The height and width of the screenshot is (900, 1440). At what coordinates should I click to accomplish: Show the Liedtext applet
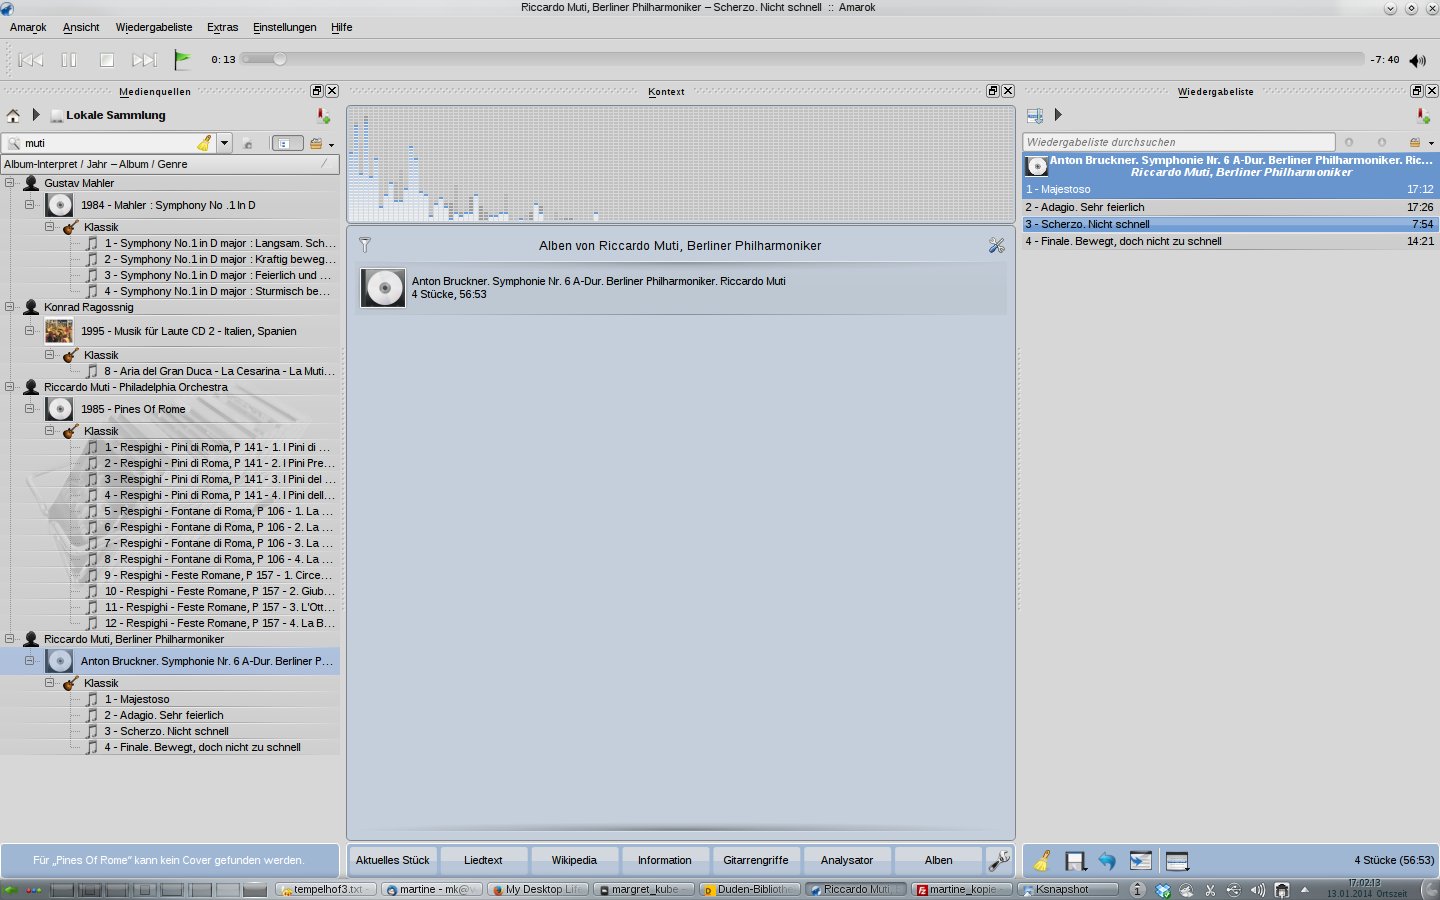coord(483,860)
